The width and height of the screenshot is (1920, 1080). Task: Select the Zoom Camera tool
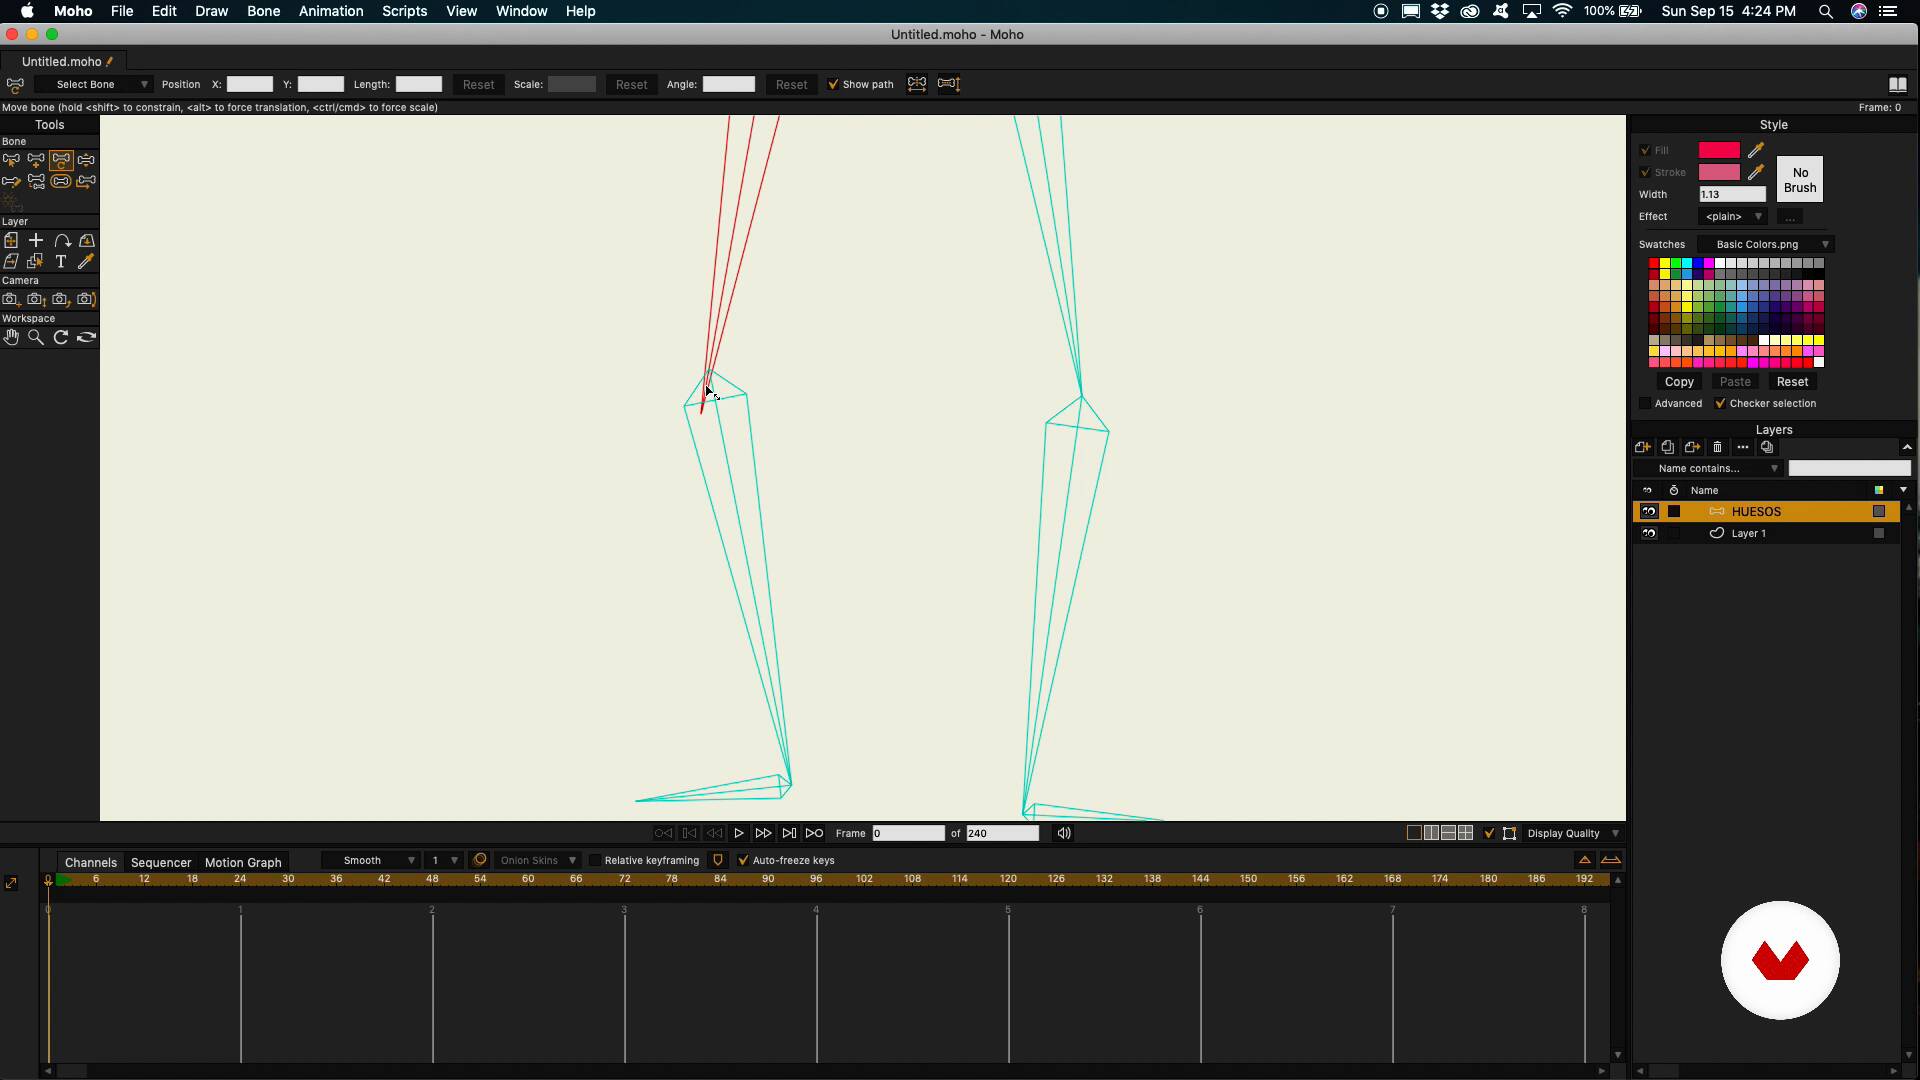click(36, 299)
